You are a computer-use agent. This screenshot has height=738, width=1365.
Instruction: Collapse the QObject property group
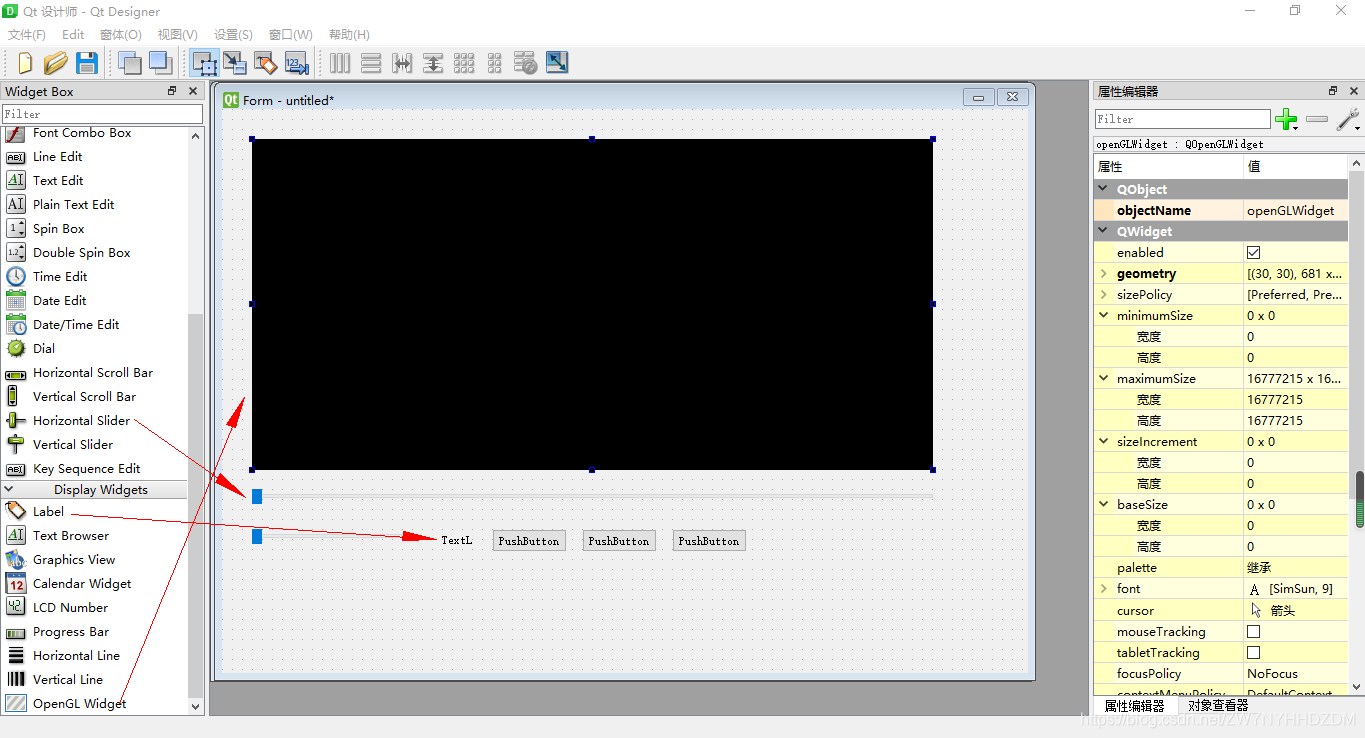click(x=1103, y=189)
